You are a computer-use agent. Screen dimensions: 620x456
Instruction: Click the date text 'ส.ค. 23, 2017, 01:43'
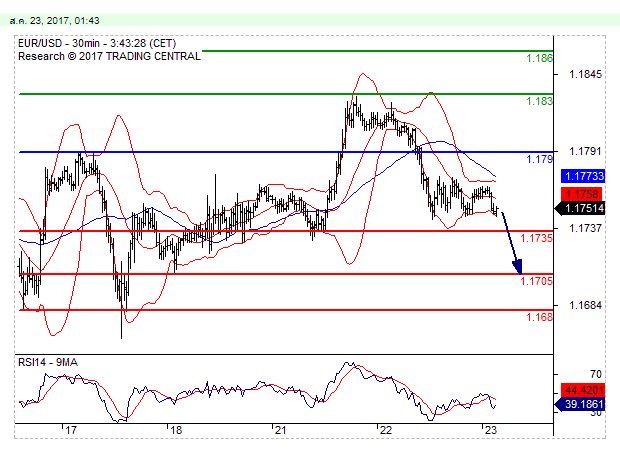pos(55,21)
